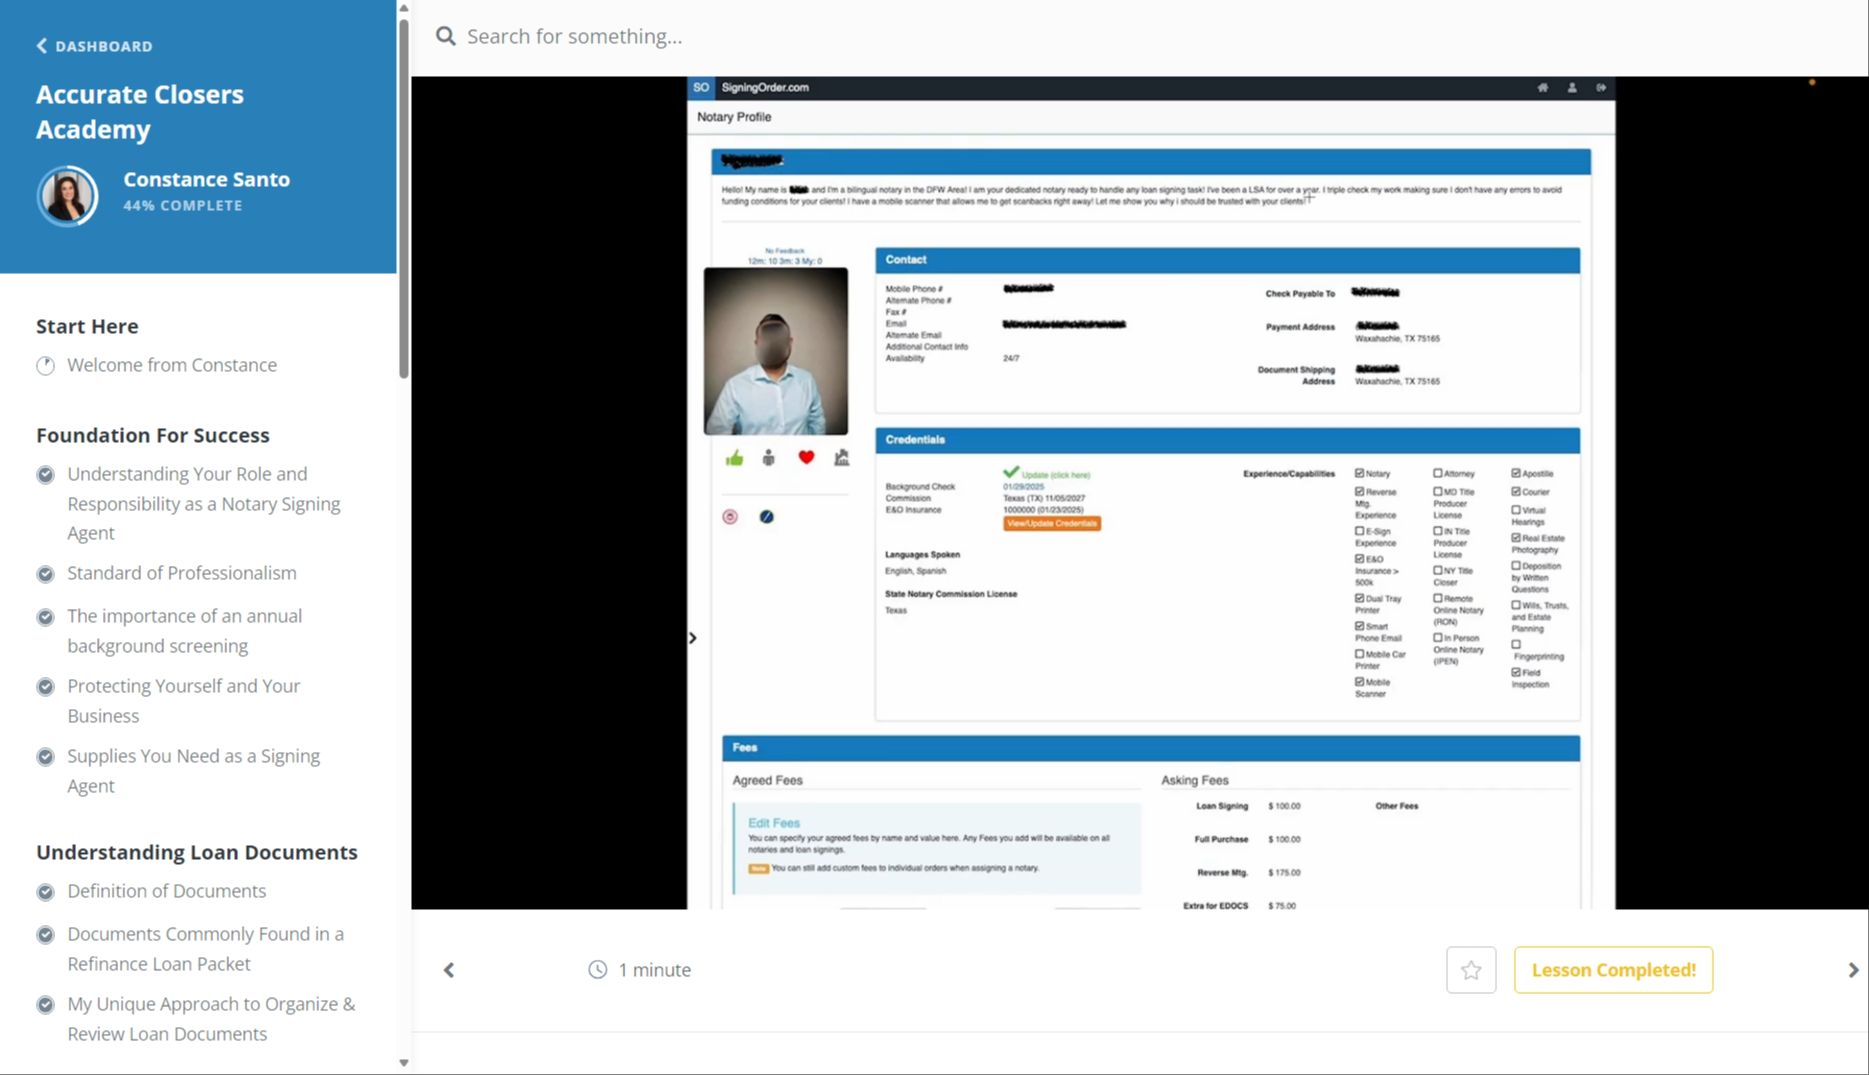Uncheck the Courier checkbox

click(x=1516, y=492)
